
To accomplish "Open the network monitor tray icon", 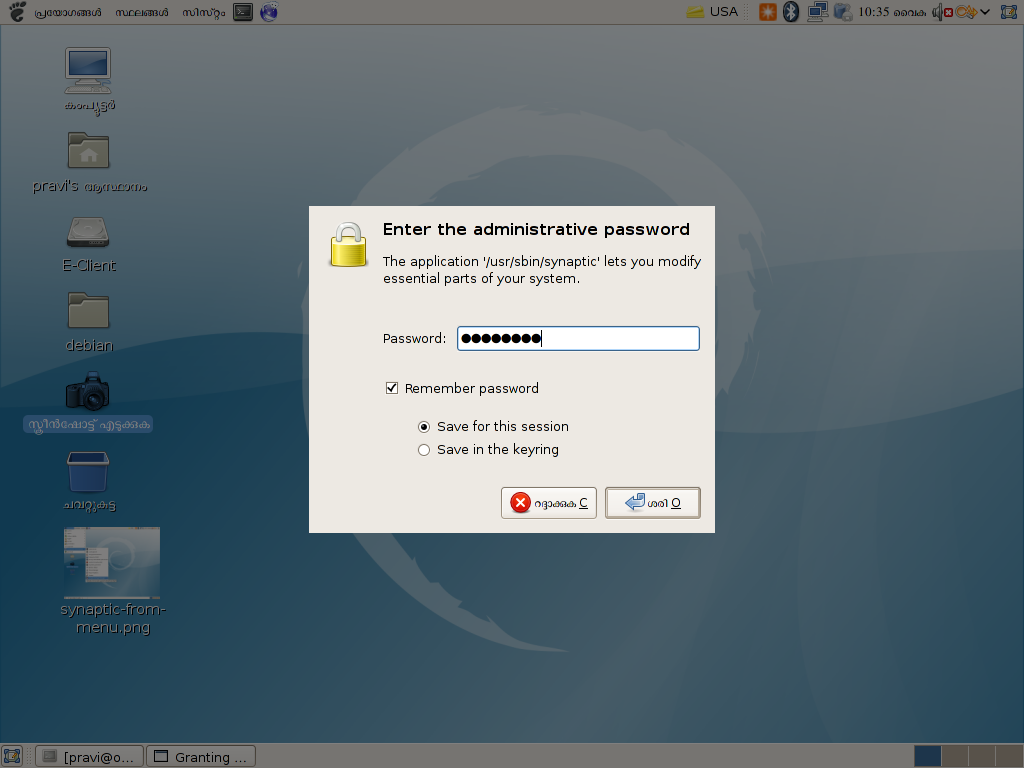I will click(x=817, y=12).
